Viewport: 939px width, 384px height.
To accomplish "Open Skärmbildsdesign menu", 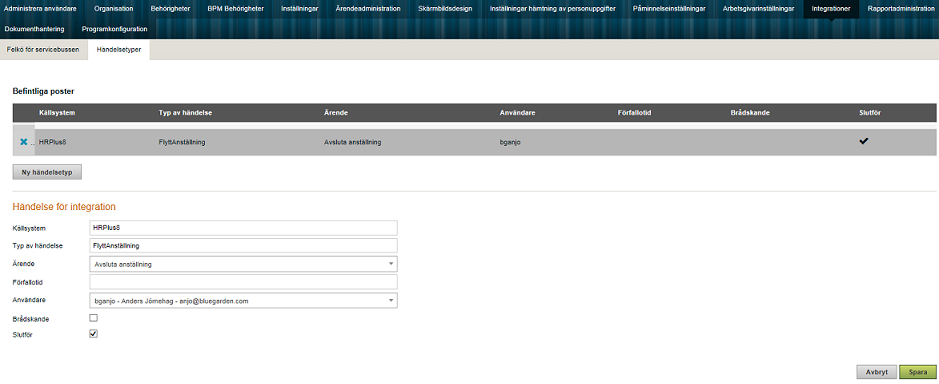I will click(445, 9).
